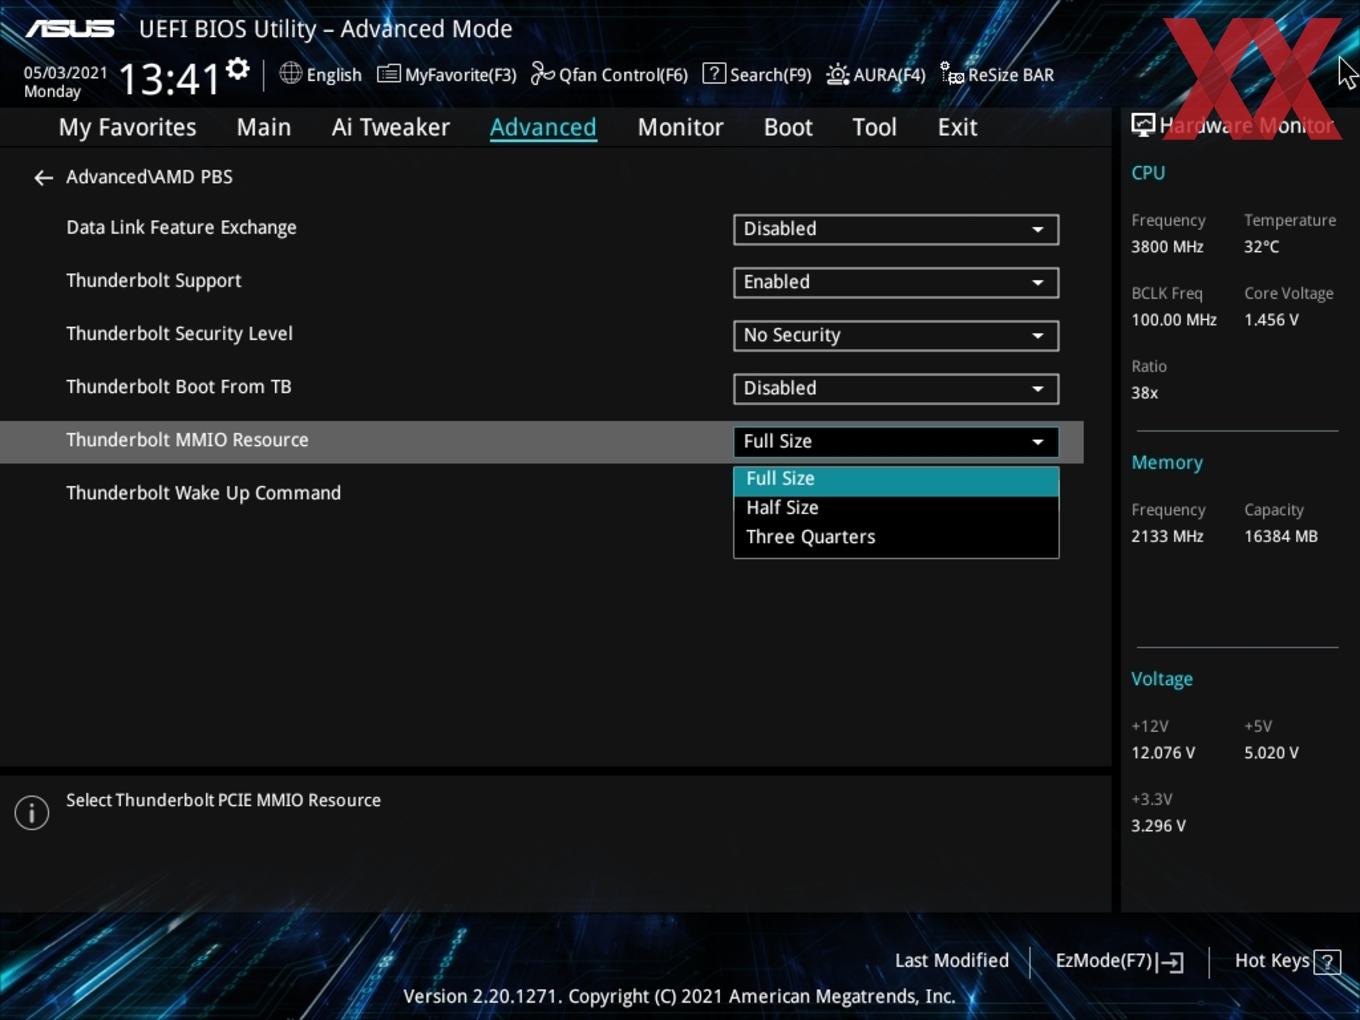The width and height of the screenshot is (1360, 1020).
Task: Select Thunderbolt Wake Up Command row
Action: (x=203, y=493)
